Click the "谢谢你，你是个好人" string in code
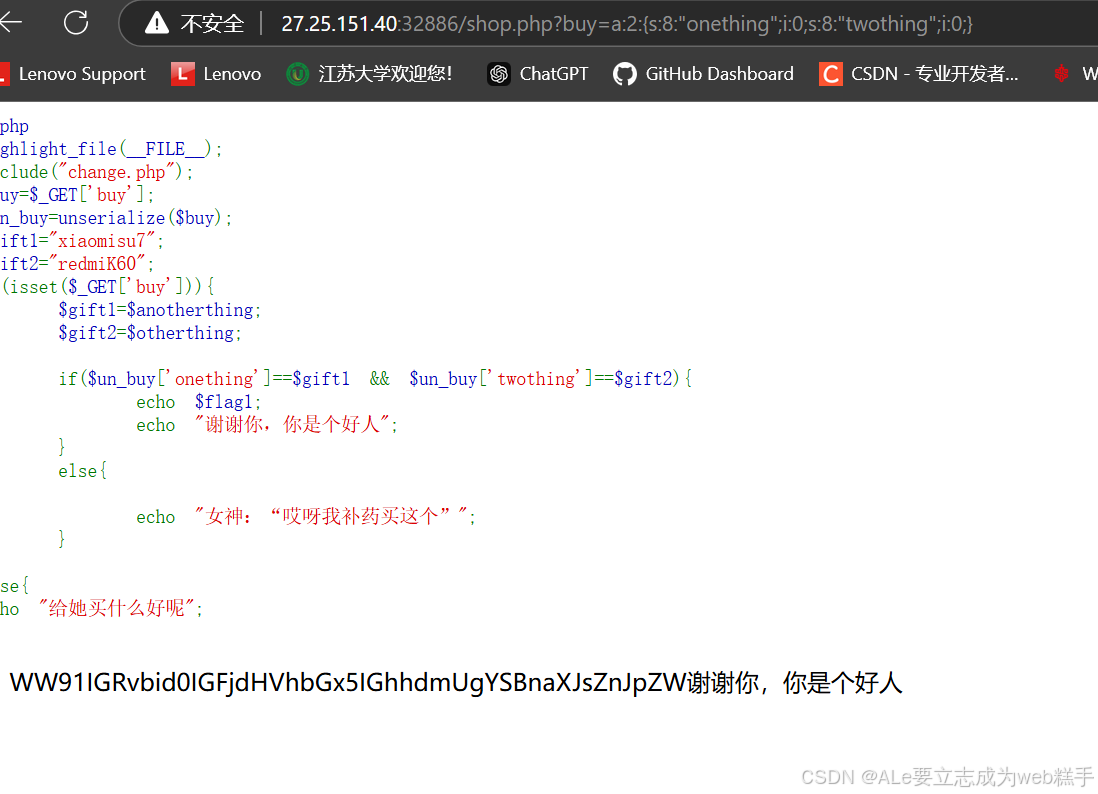 [x=292, y=424]
